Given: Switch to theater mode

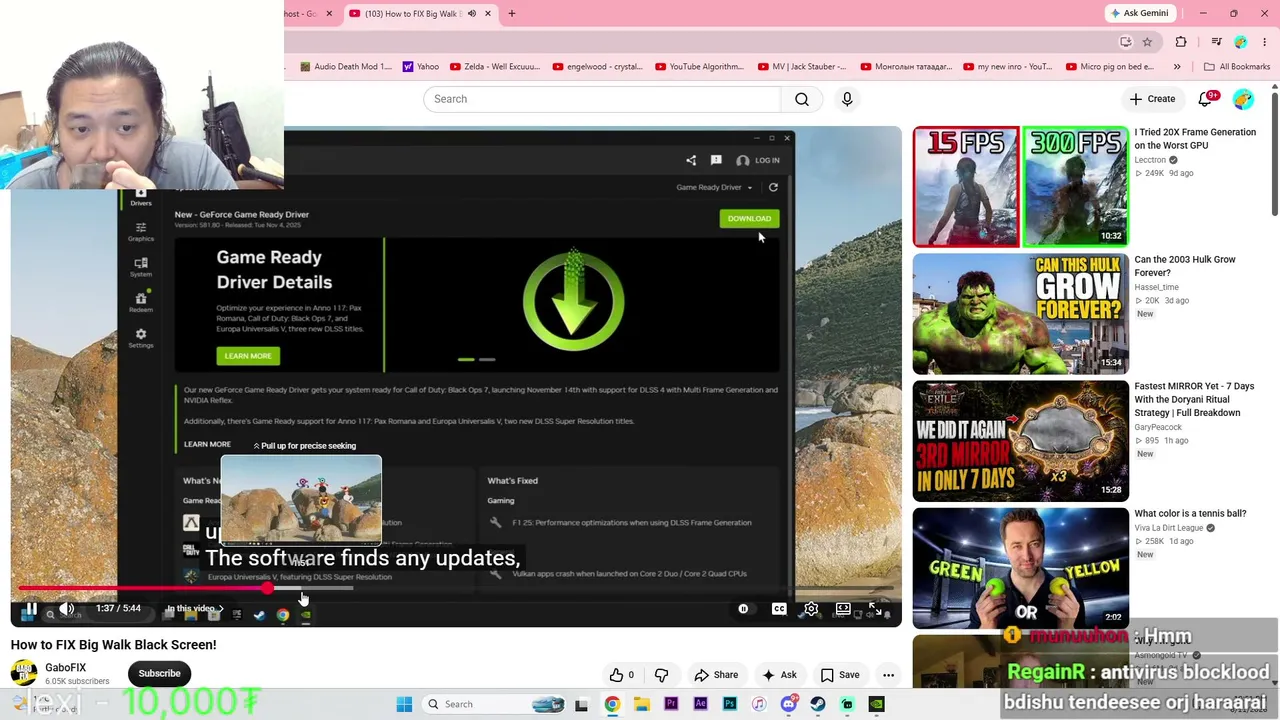Looking at the screenshot, I should 843,608.
